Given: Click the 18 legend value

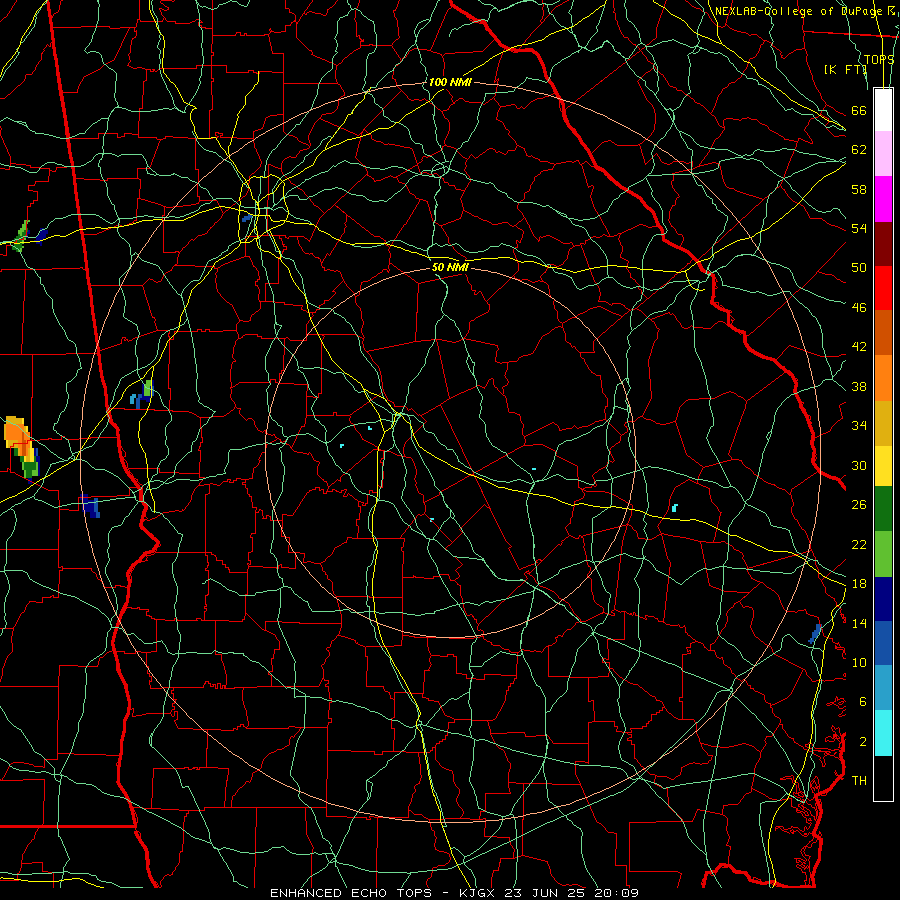Looking at the screenshot, I should tap(859, 584).
